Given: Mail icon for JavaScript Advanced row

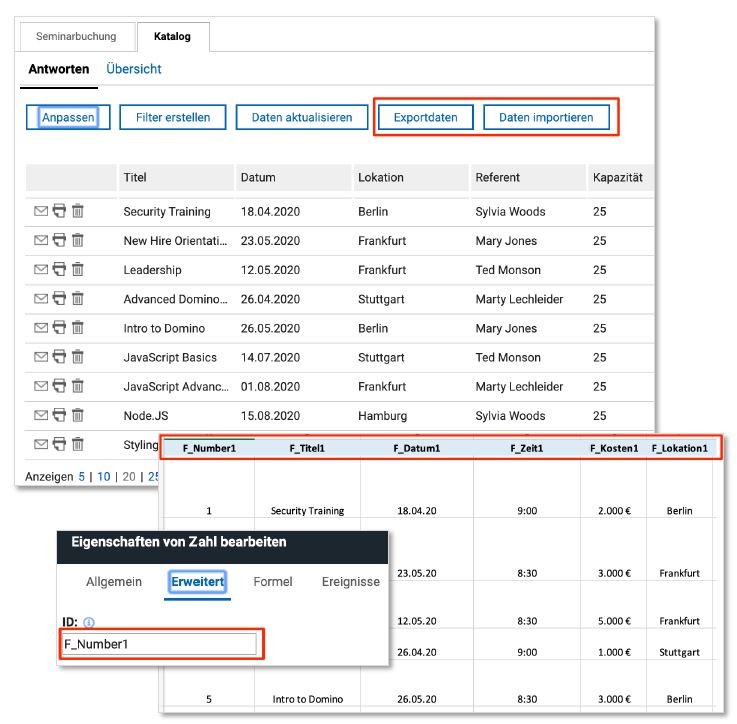Looking at the screenshot, I should (x=41, y=386).
